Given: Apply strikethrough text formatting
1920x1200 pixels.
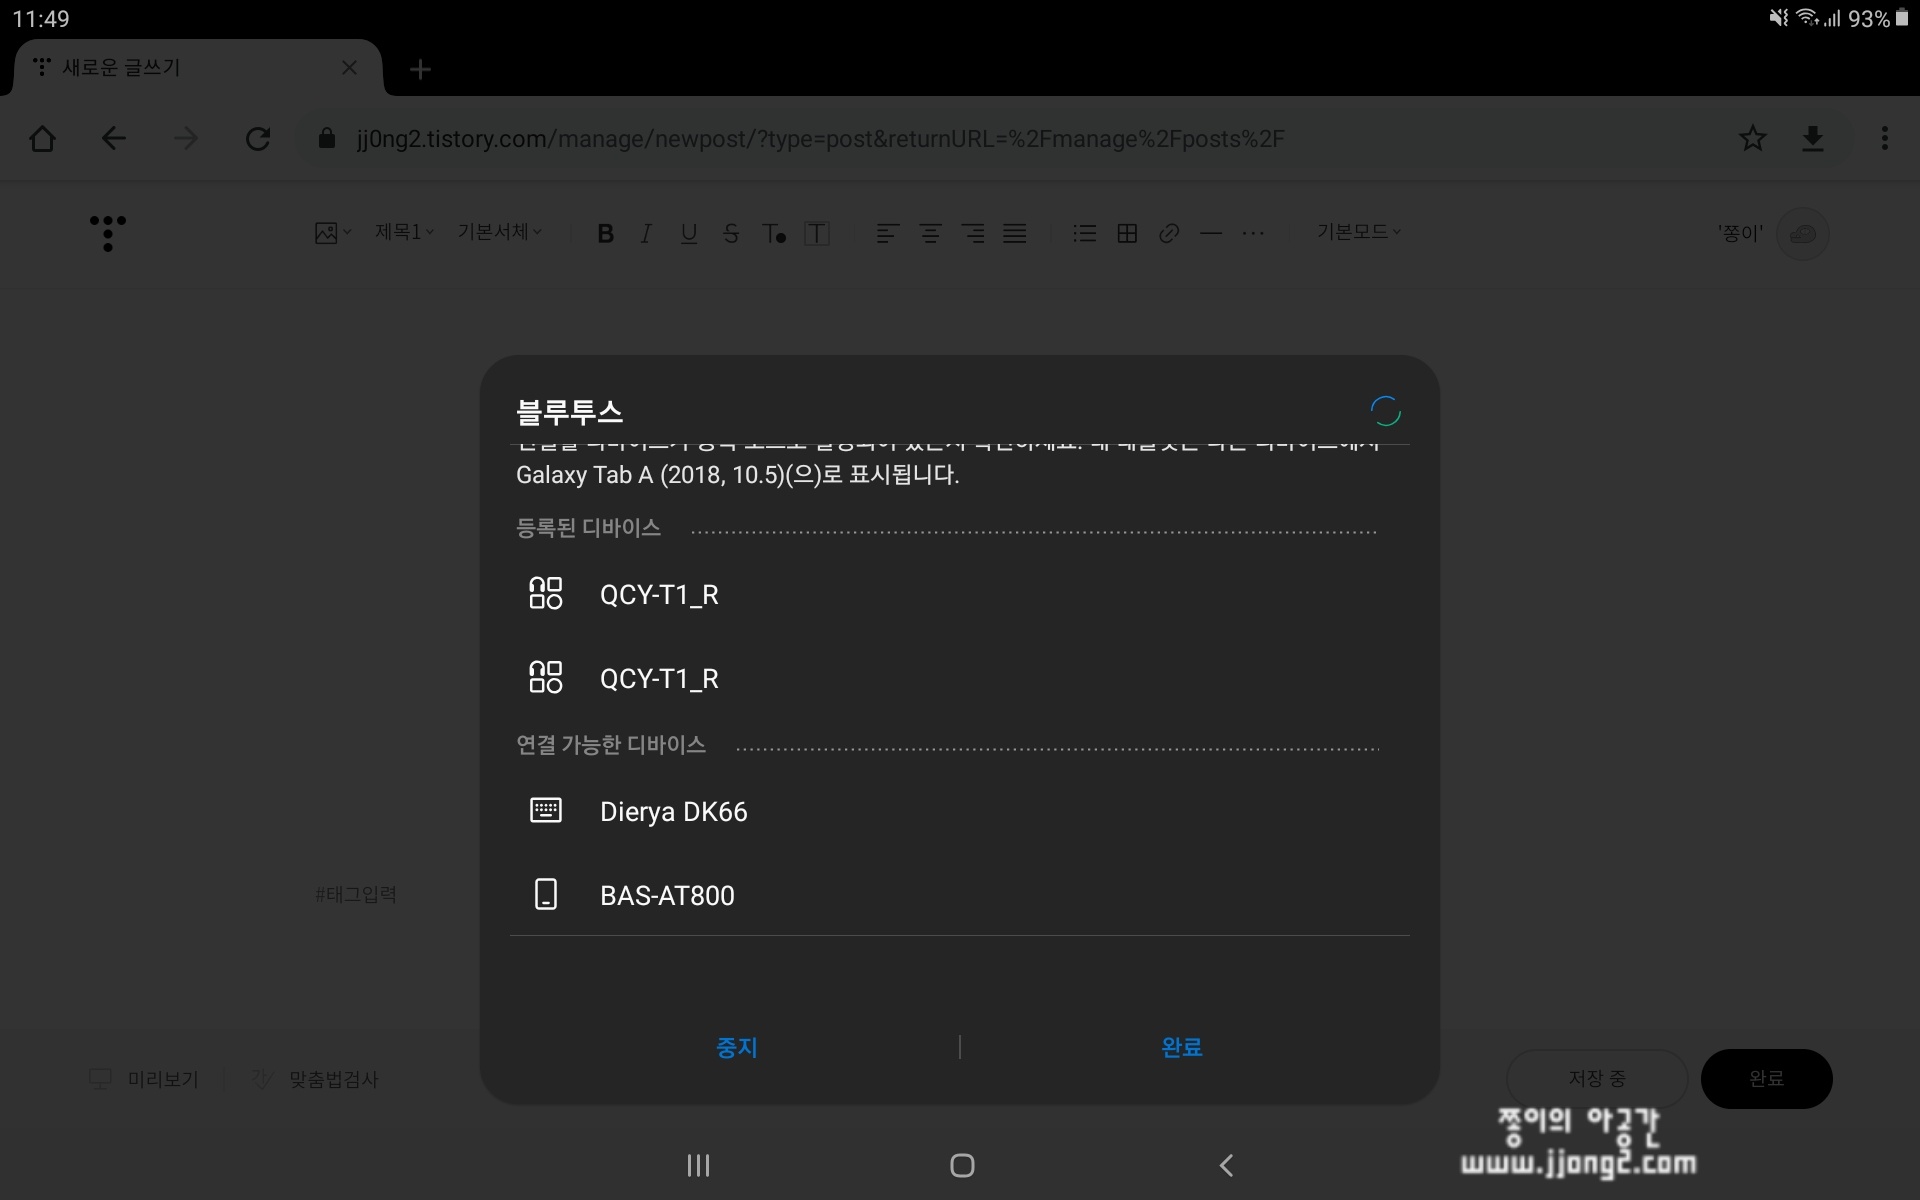Looking at the screenshot, I should tap(731, 234).
